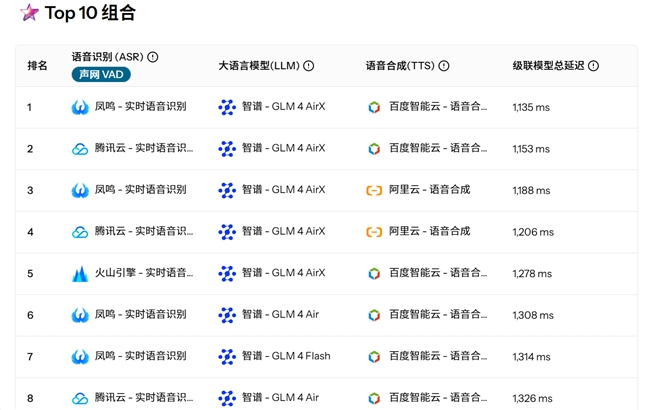Open the info icon next to 语音合成(TTS)
650x410 pixels.
pos(444,66)
